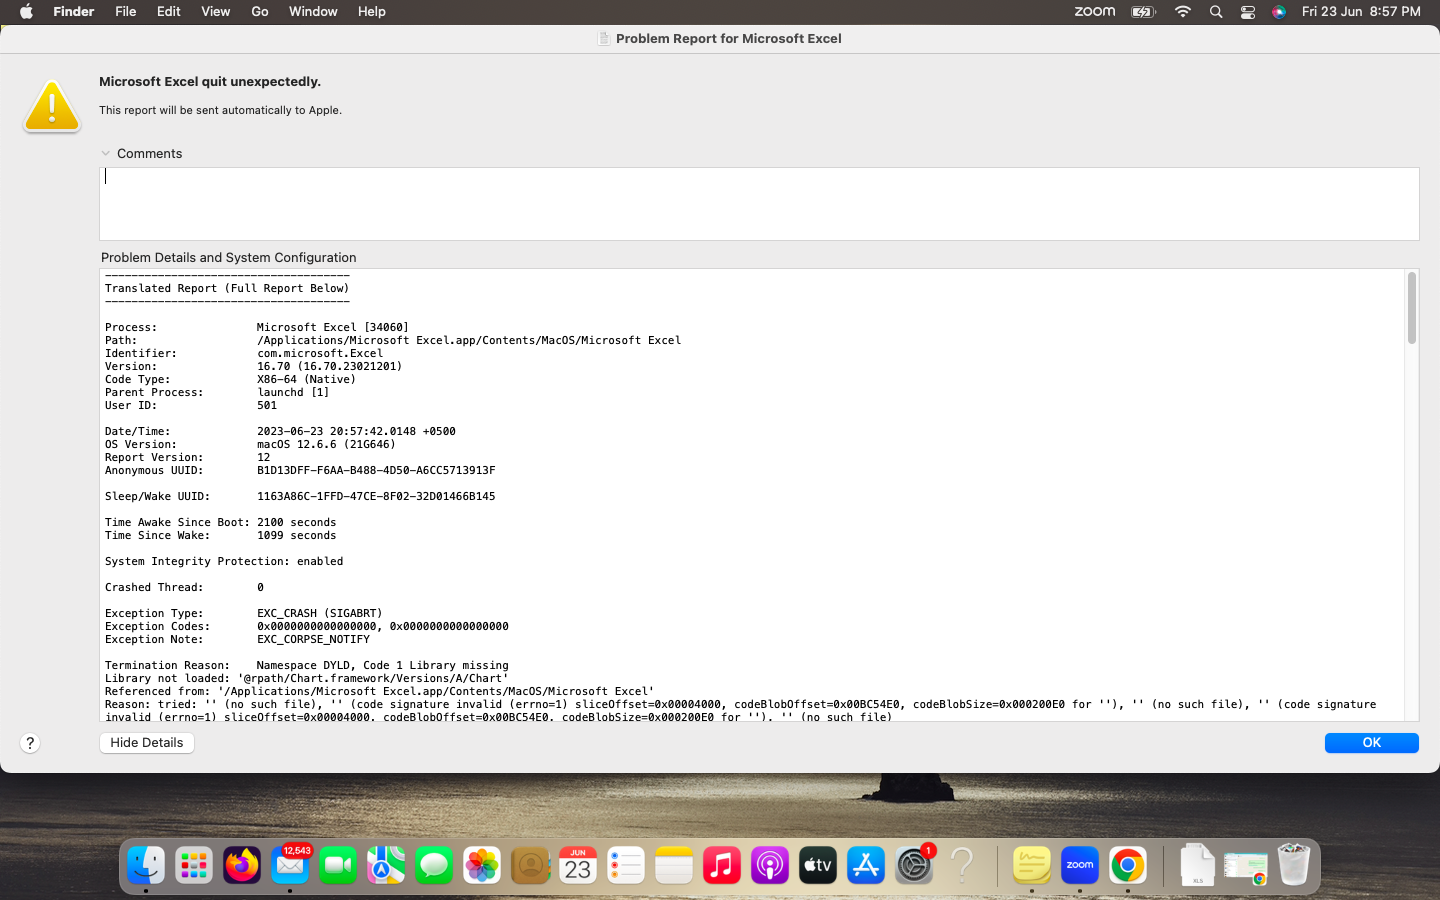The image size is (1440, 900).
Task: Open the View menu
Action: coord(216,12)
